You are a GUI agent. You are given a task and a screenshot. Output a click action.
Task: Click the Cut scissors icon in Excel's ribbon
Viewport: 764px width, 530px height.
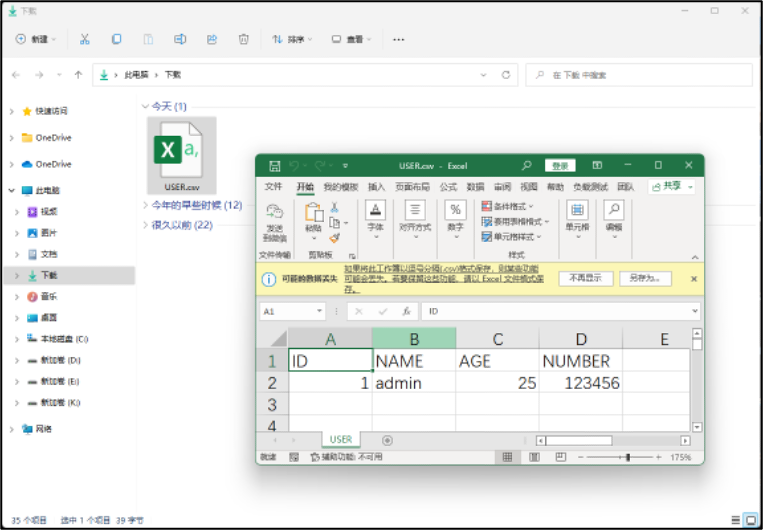pos(334,207)
